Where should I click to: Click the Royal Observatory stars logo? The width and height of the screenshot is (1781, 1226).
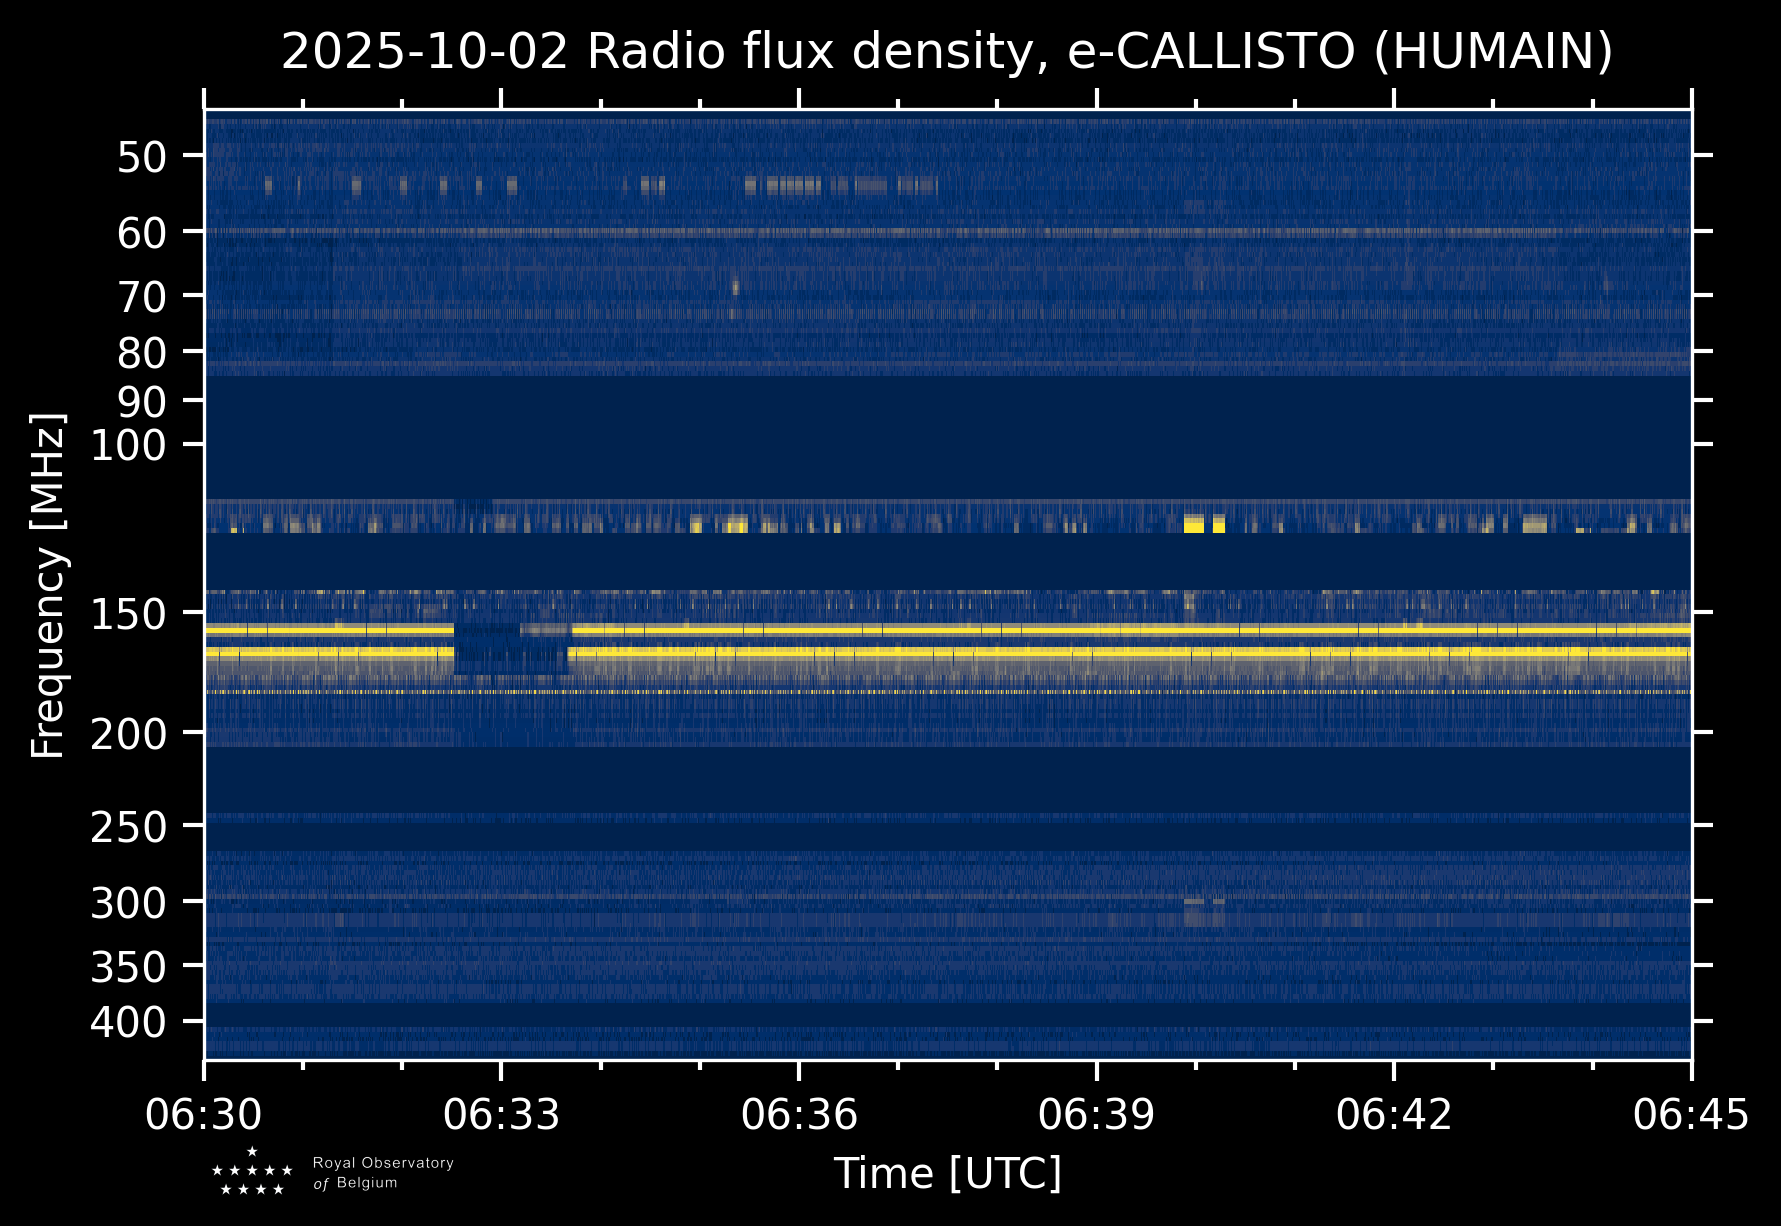(x=252, y=1172)
